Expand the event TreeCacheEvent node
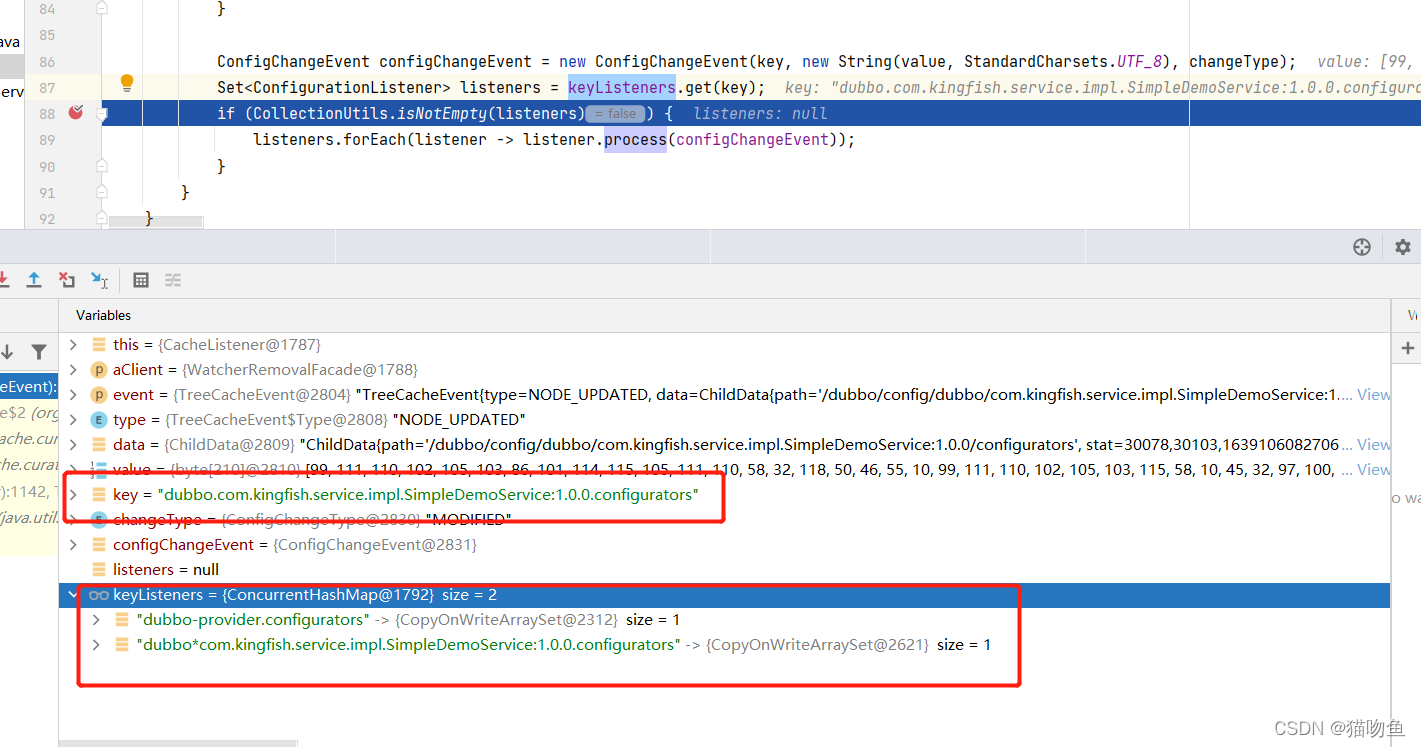1421x747 pixels. click(x=72, y=395)
